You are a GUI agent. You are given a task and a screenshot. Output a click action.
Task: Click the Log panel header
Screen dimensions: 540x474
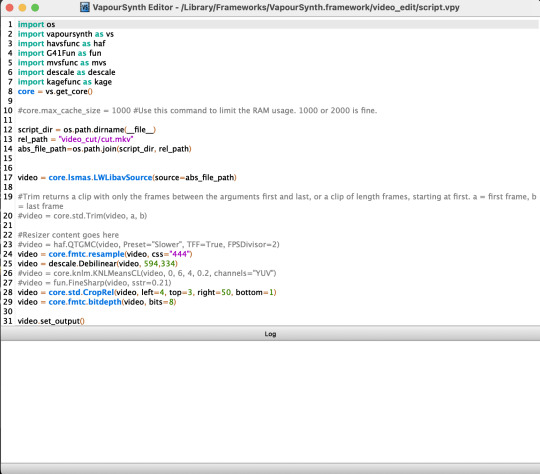pyautogui.click(x=270, y=334)
